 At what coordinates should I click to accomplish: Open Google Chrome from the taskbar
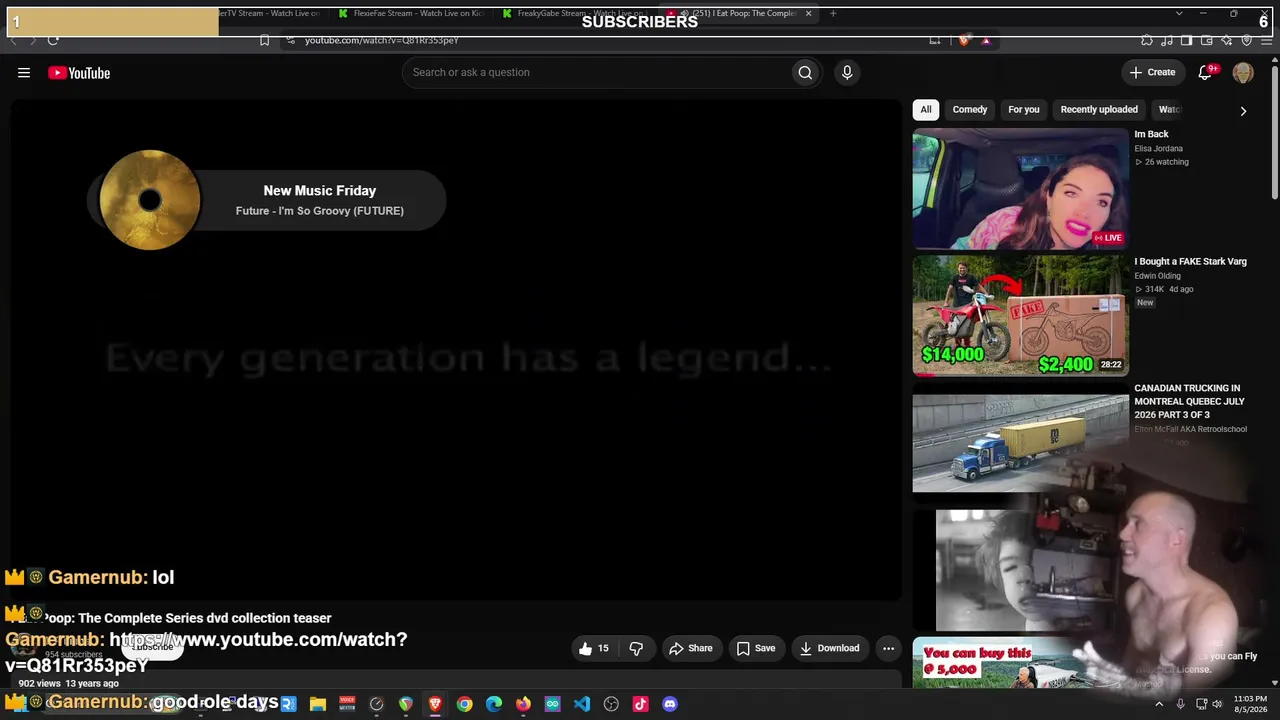(x=464, y=704)
